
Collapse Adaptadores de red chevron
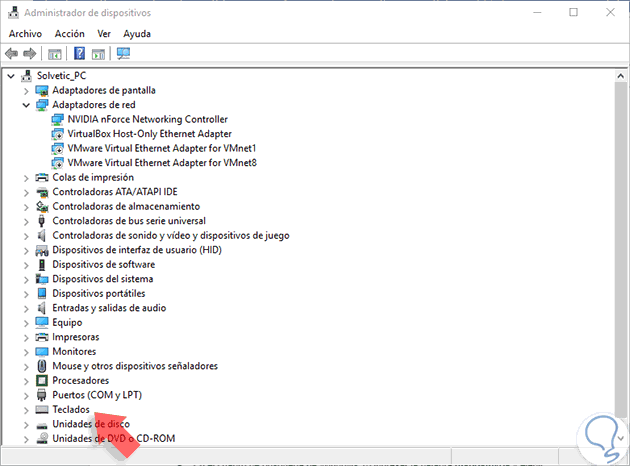(x=26, y=105)
